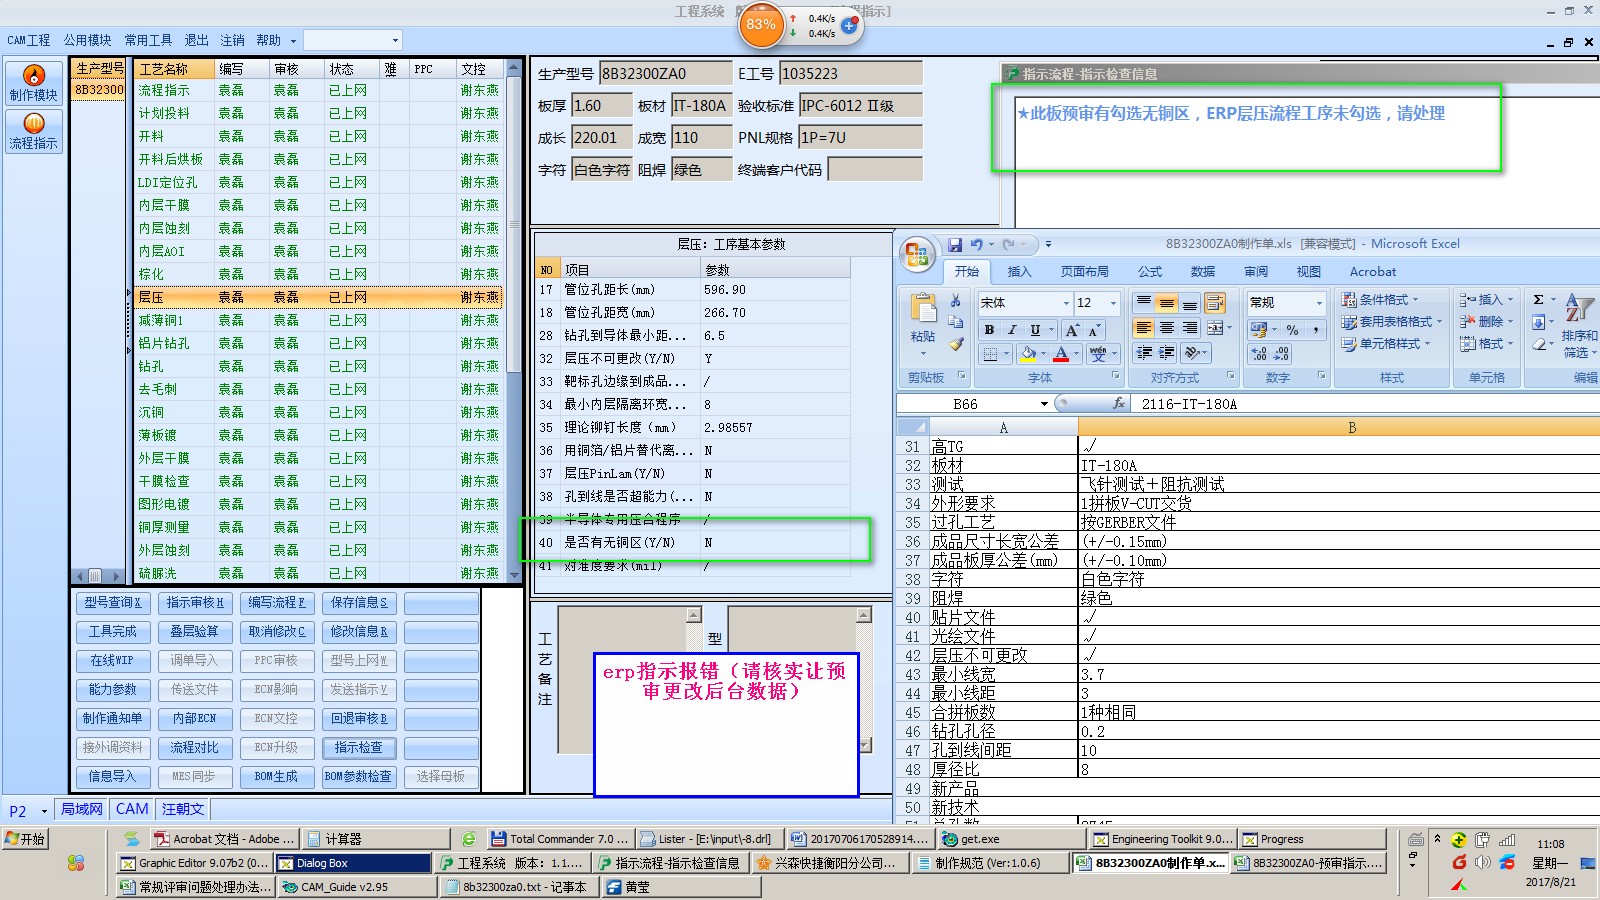The width and height of the screenshot is (1600, 900).
Task: Open the font name 宋体 dropdown
Action: pyautogui.click(x=1066, y=303)
